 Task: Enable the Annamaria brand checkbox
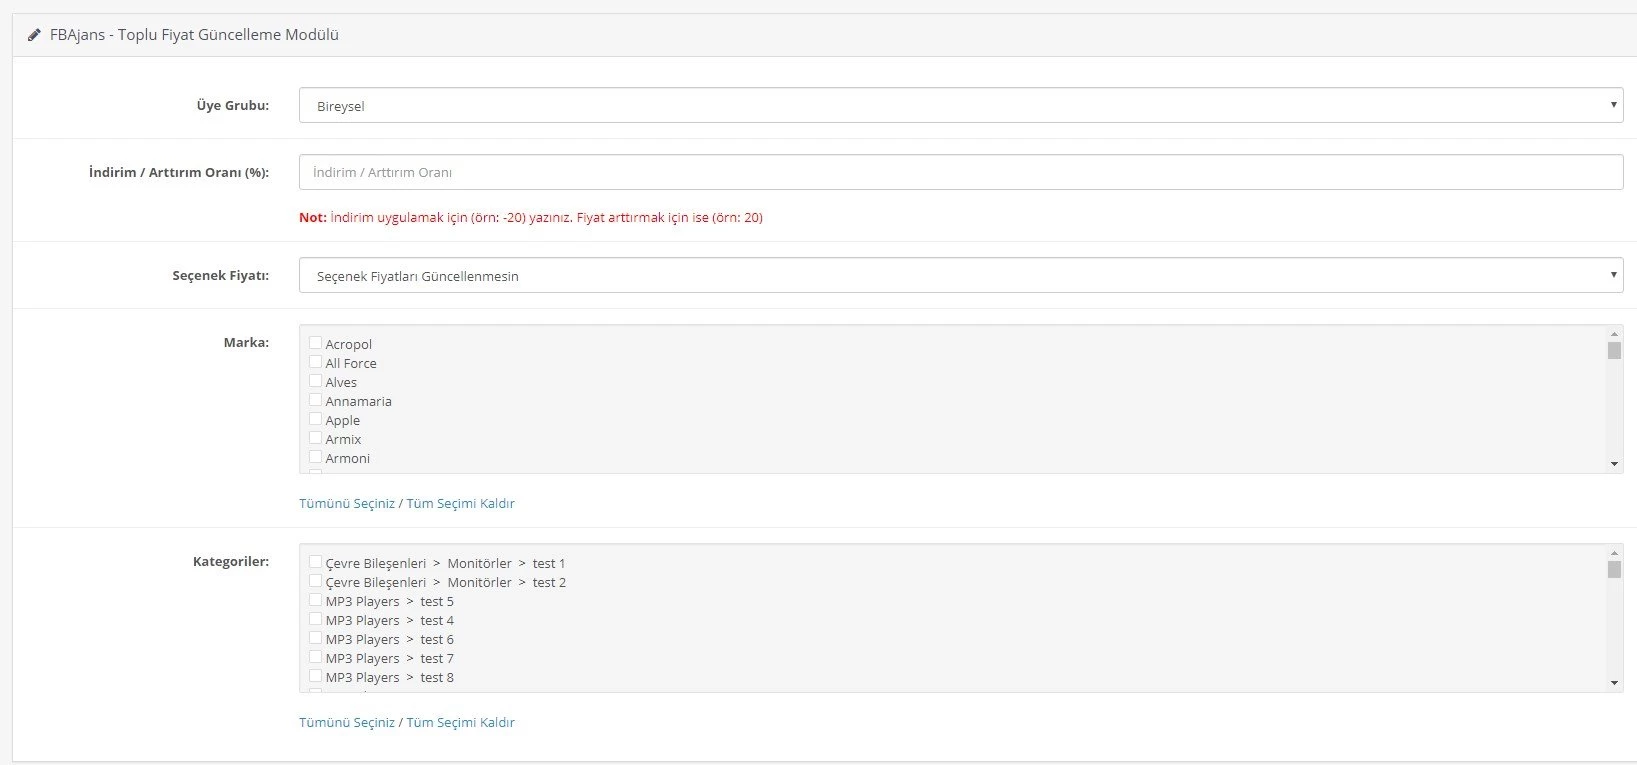pyautogui.click(x=315, y=400)
